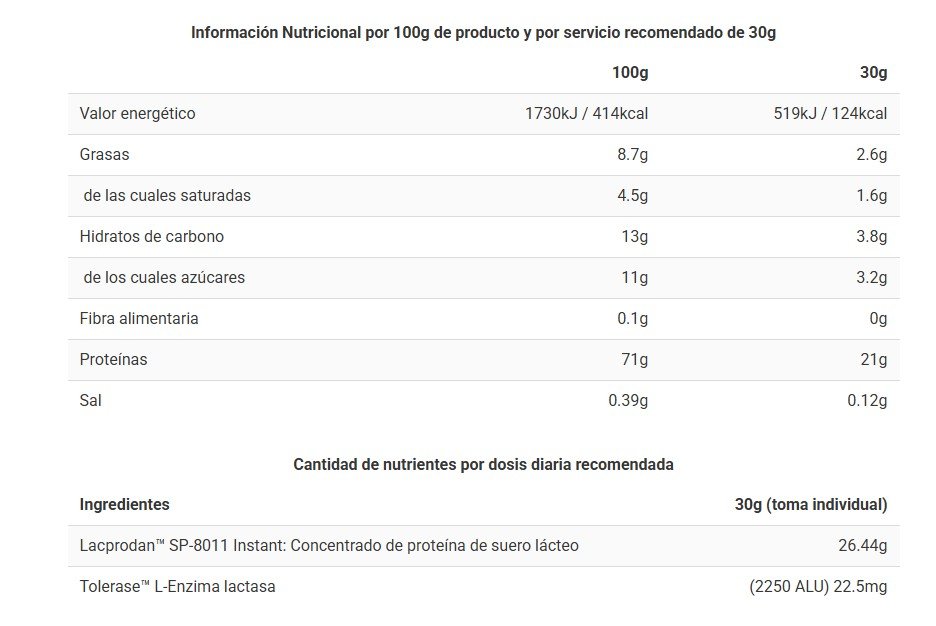
Task: Select the 'Fibra alimentaria' row label
Action: [139, 319]
